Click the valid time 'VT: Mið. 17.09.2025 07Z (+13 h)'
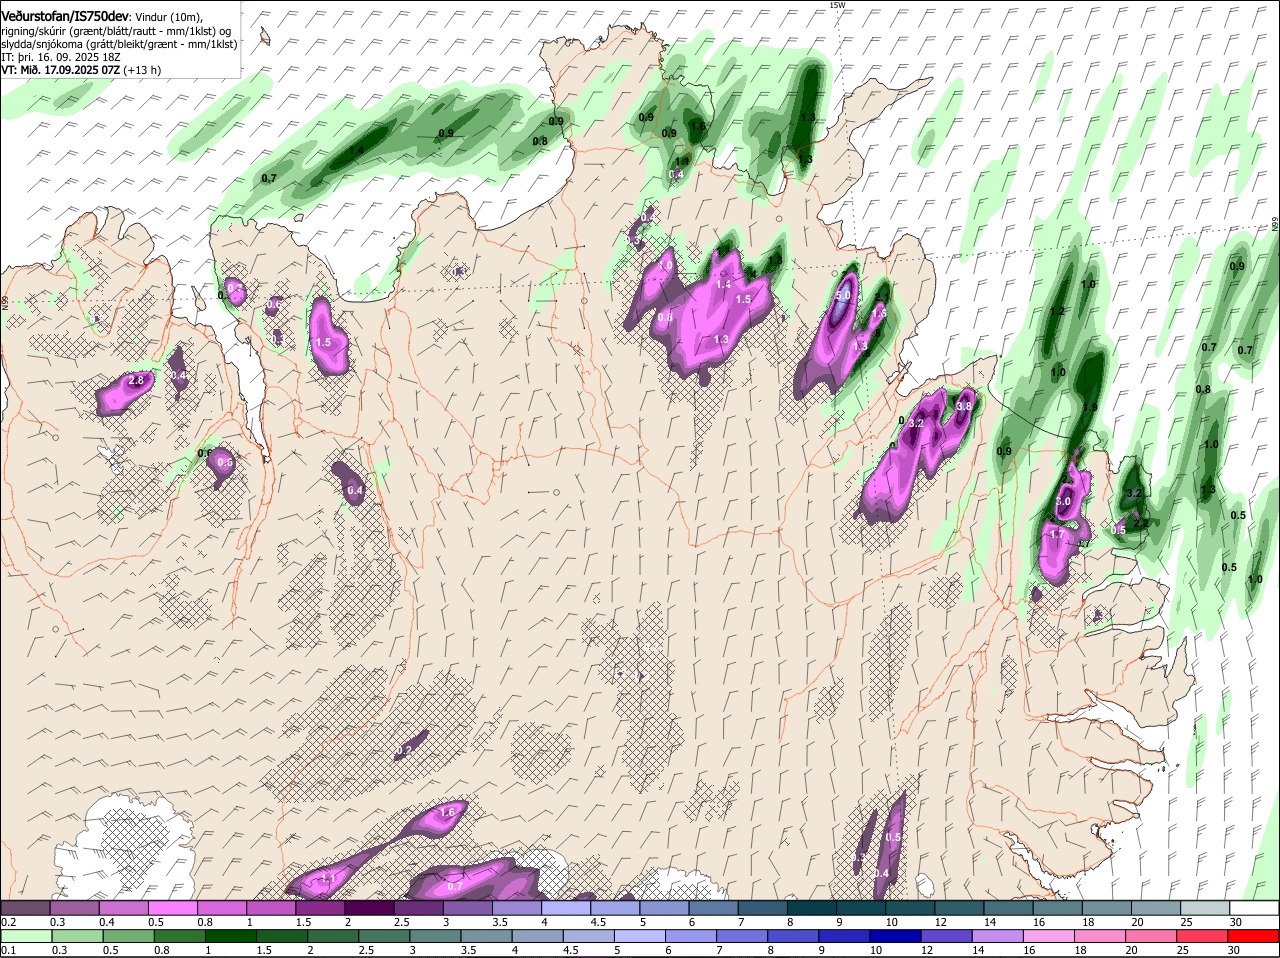1280x958 pixels. 81,70
